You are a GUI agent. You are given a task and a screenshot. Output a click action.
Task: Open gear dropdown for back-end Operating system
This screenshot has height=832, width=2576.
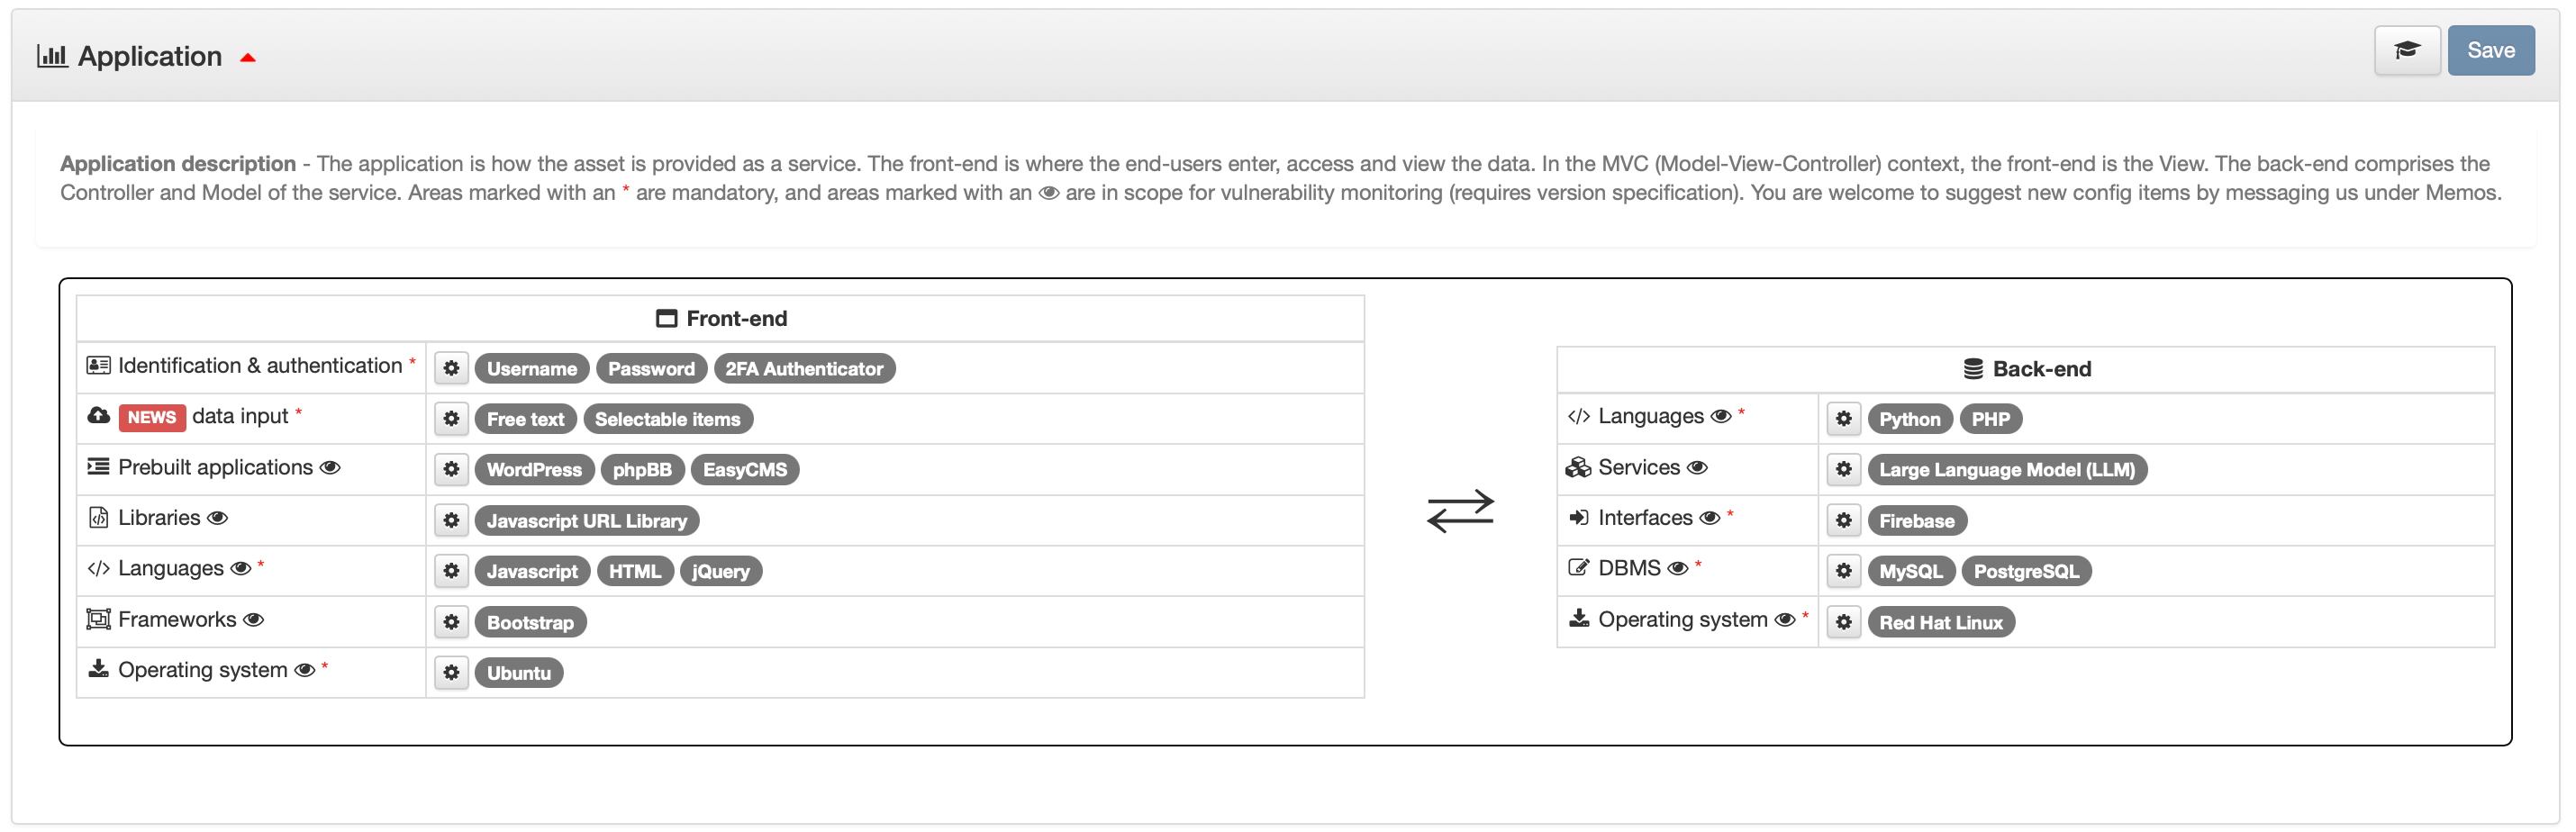coord(1843,622)
